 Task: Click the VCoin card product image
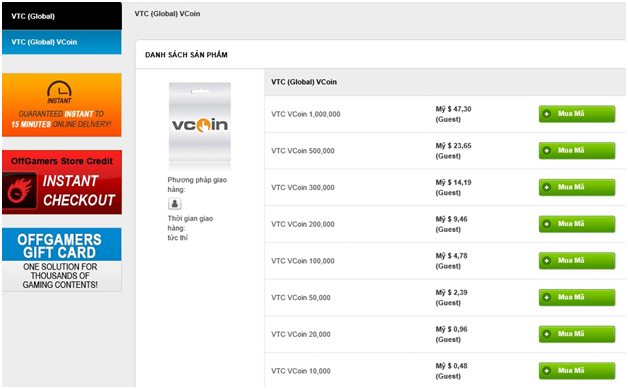tap(200, 122)
